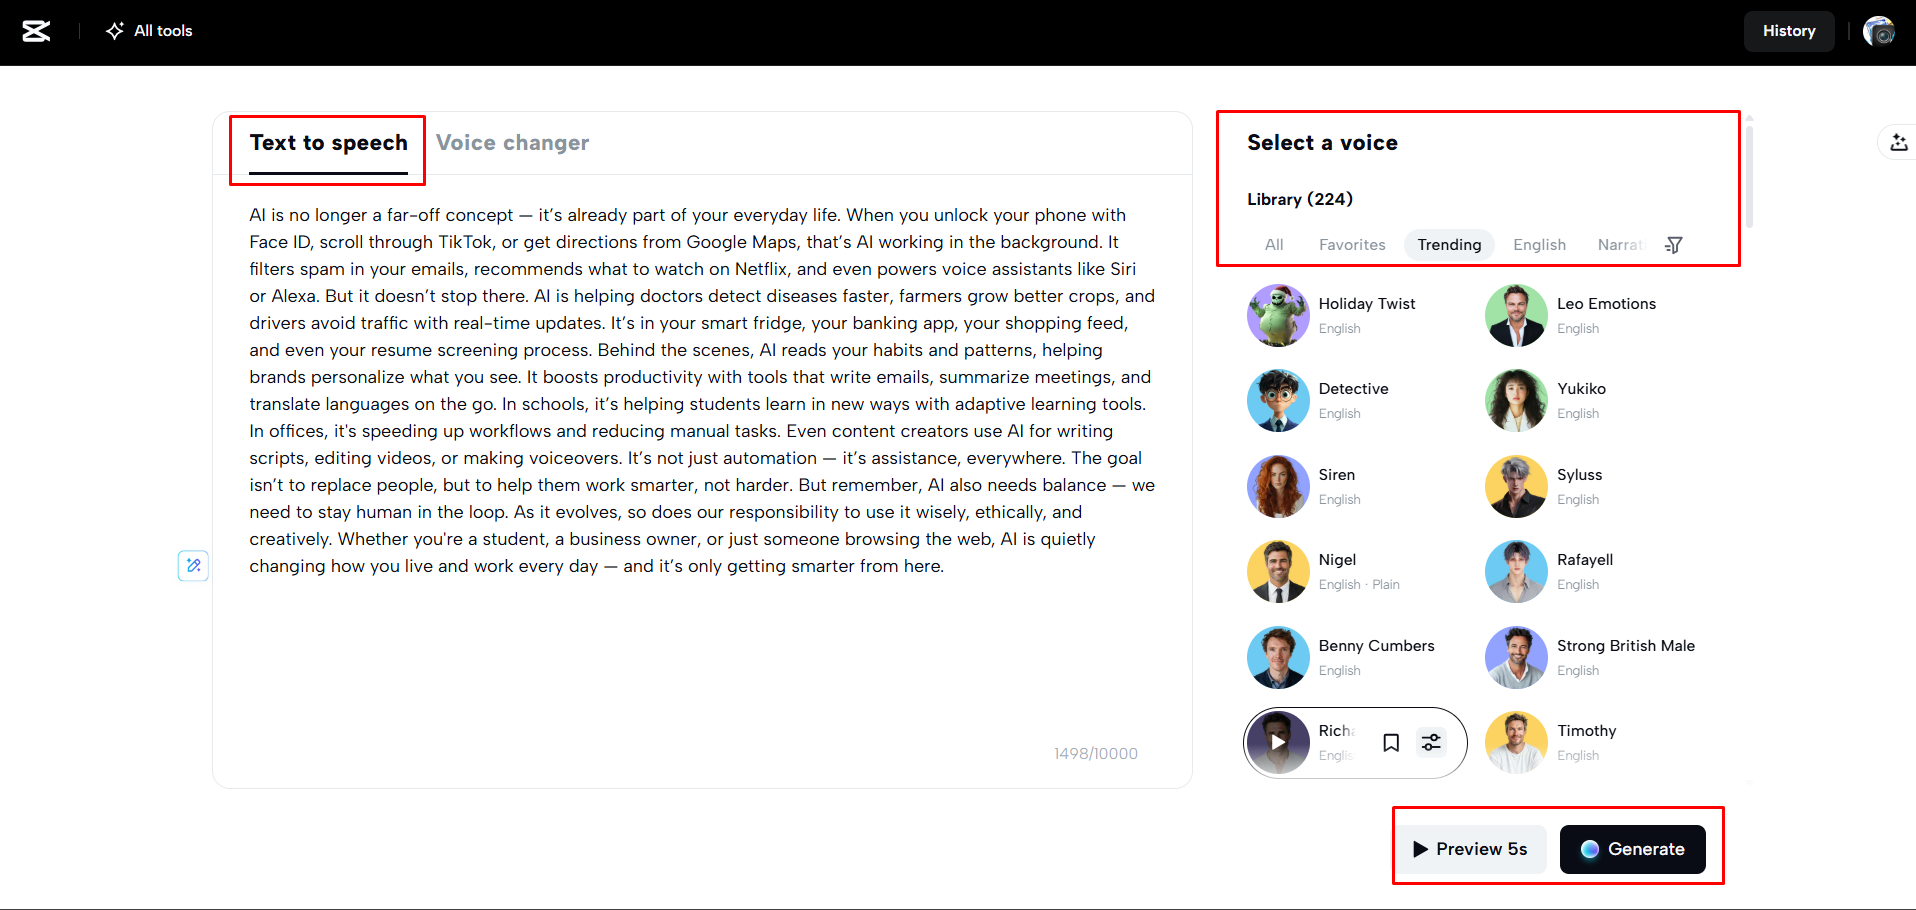
Task: Switch to the Voice changer tab
Action: [512, 143]
